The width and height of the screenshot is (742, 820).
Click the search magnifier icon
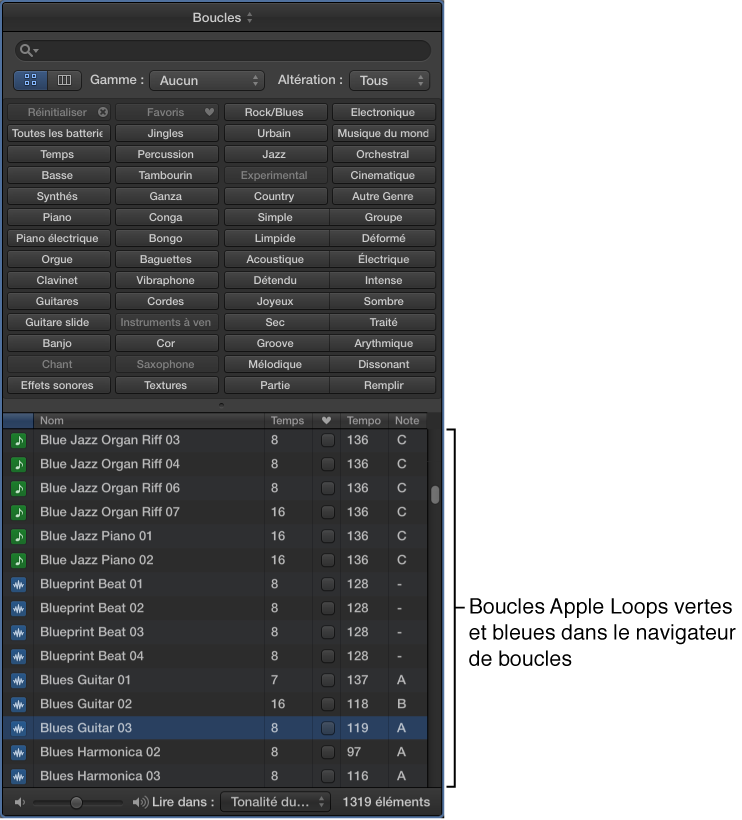pos(28,51)
